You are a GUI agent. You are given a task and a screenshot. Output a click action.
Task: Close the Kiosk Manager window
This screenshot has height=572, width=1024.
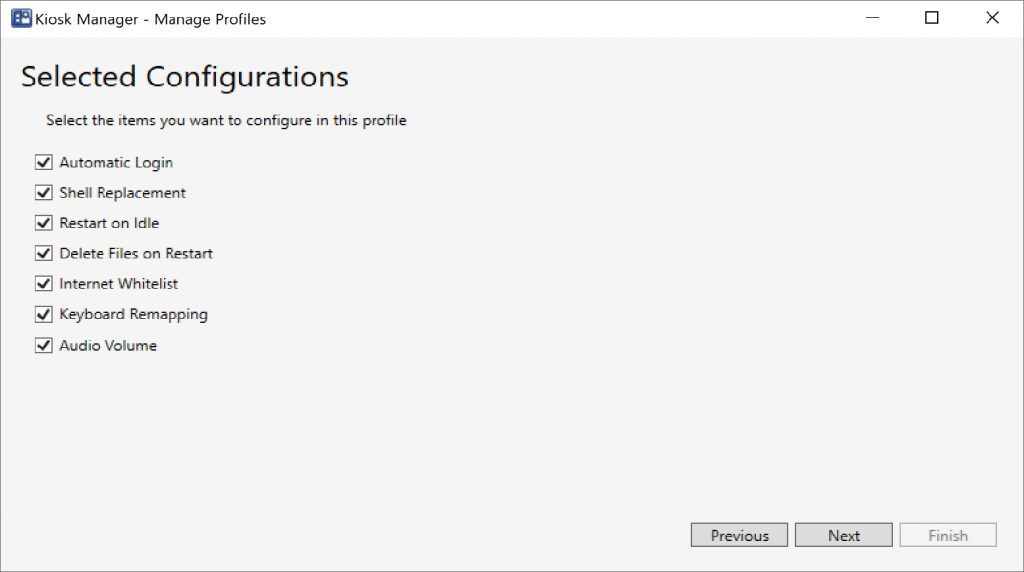pos(992,18)
